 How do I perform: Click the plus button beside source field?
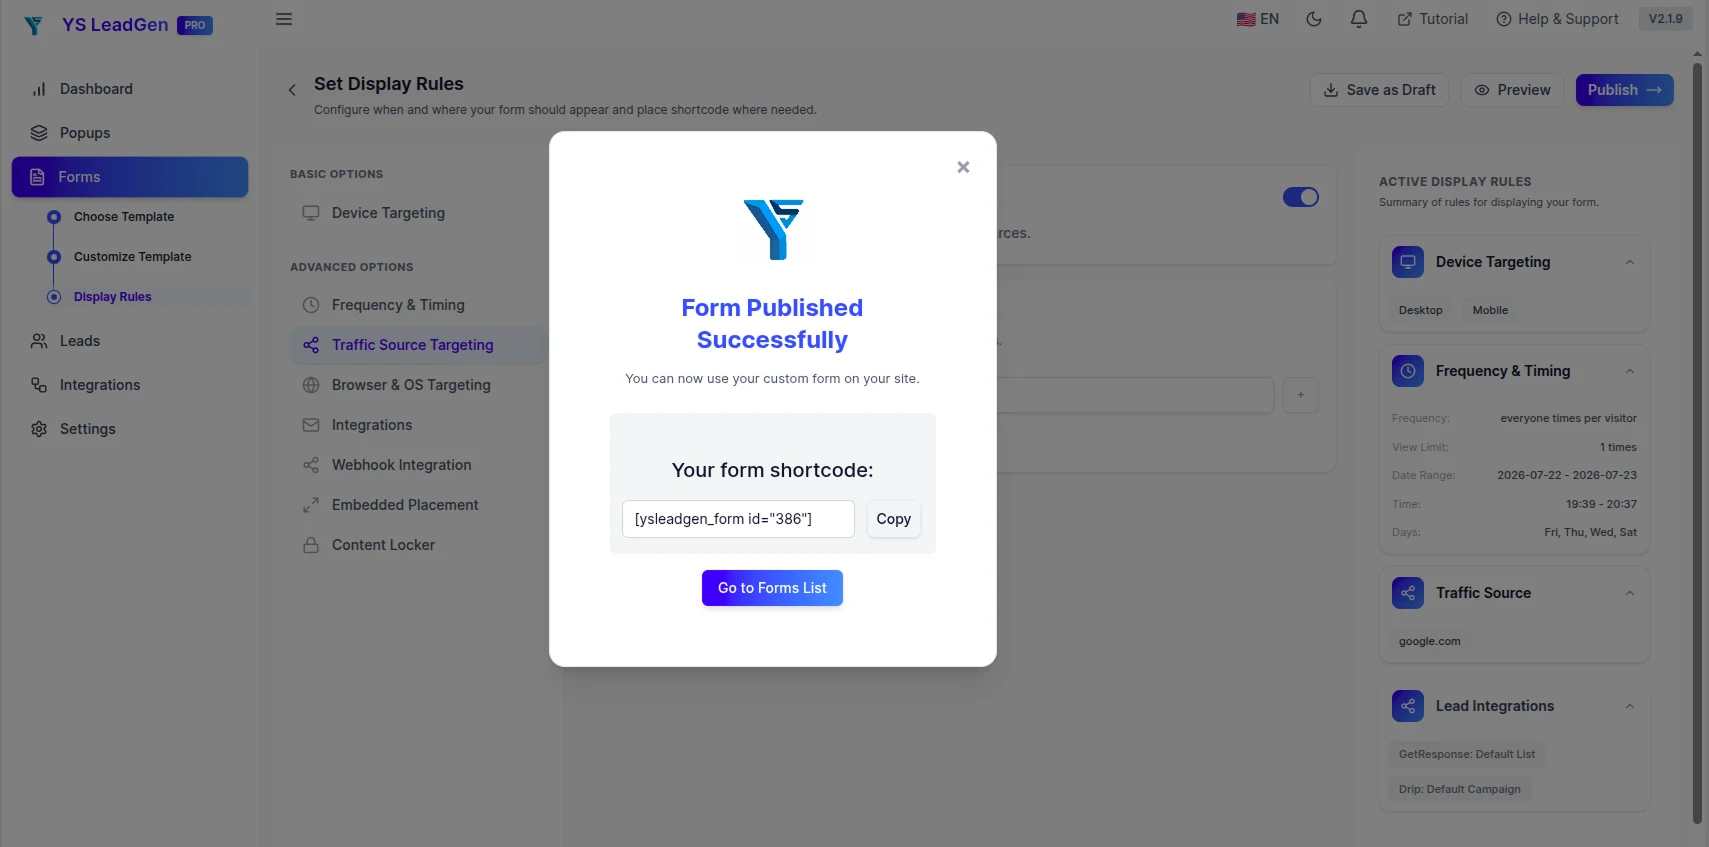(x=1301, y=395)
